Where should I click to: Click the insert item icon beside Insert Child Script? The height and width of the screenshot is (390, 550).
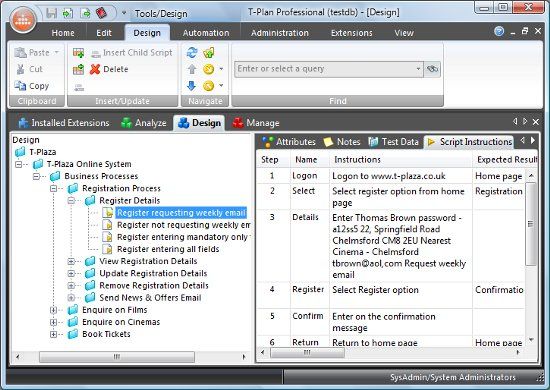tap(78, 53)
